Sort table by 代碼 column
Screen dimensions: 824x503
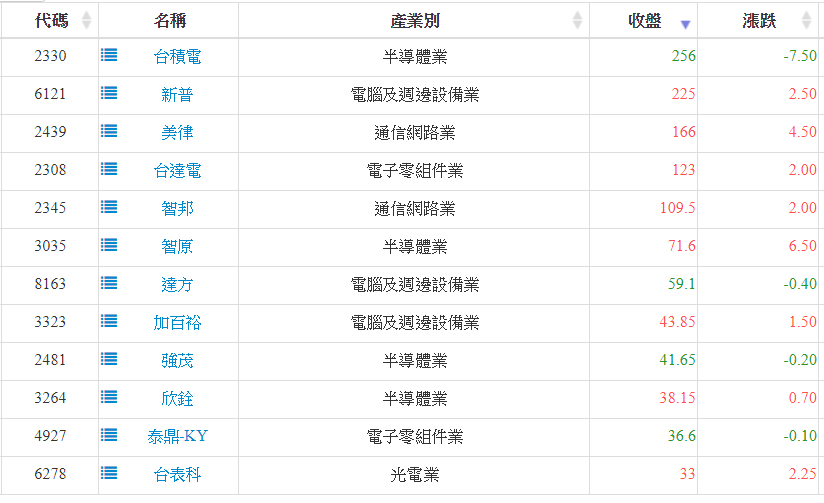click(50, 21)
